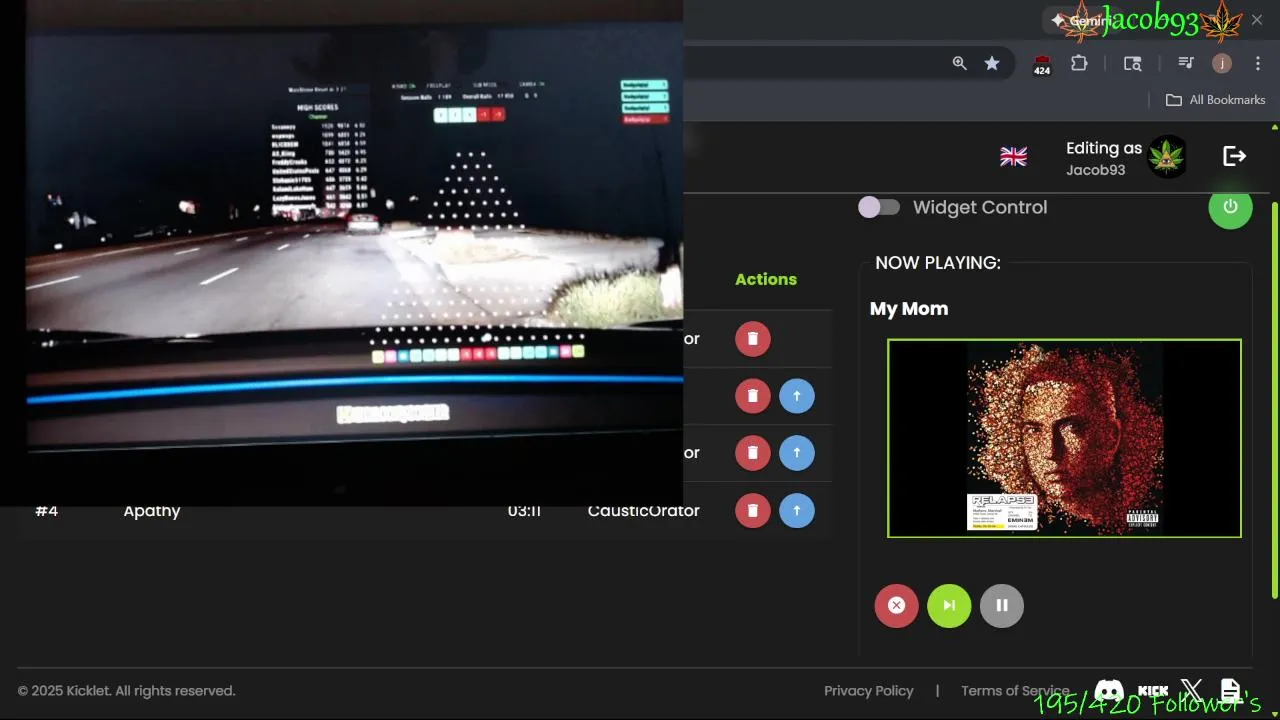The height and width of the screenshot is (720, 1280).
Task: Open the All Bookmarks folder
Action: point(1216,100)
